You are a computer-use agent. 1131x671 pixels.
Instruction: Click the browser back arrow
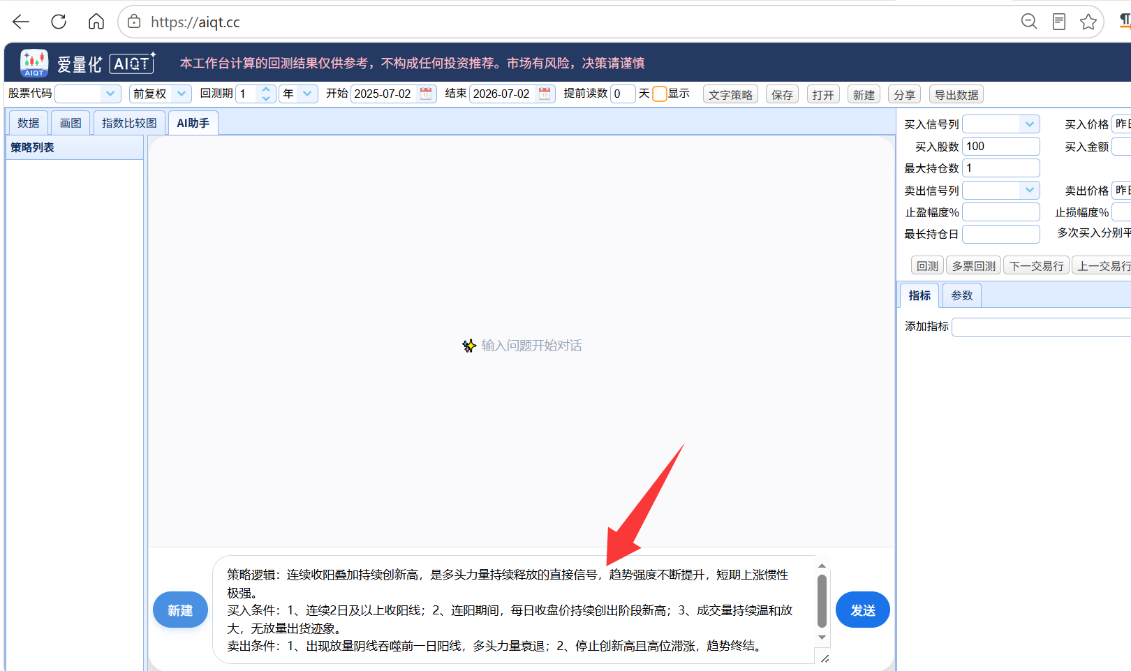coord(21,22)
